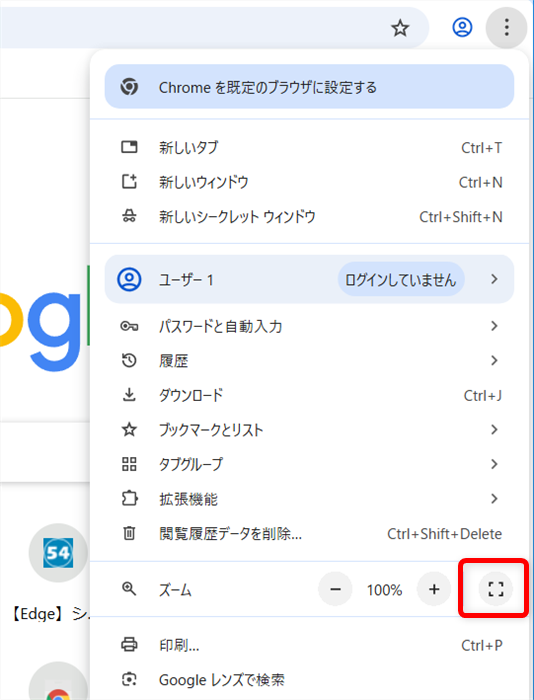
Task: Click the three-dot Chrome menu button
Action: 506,28
